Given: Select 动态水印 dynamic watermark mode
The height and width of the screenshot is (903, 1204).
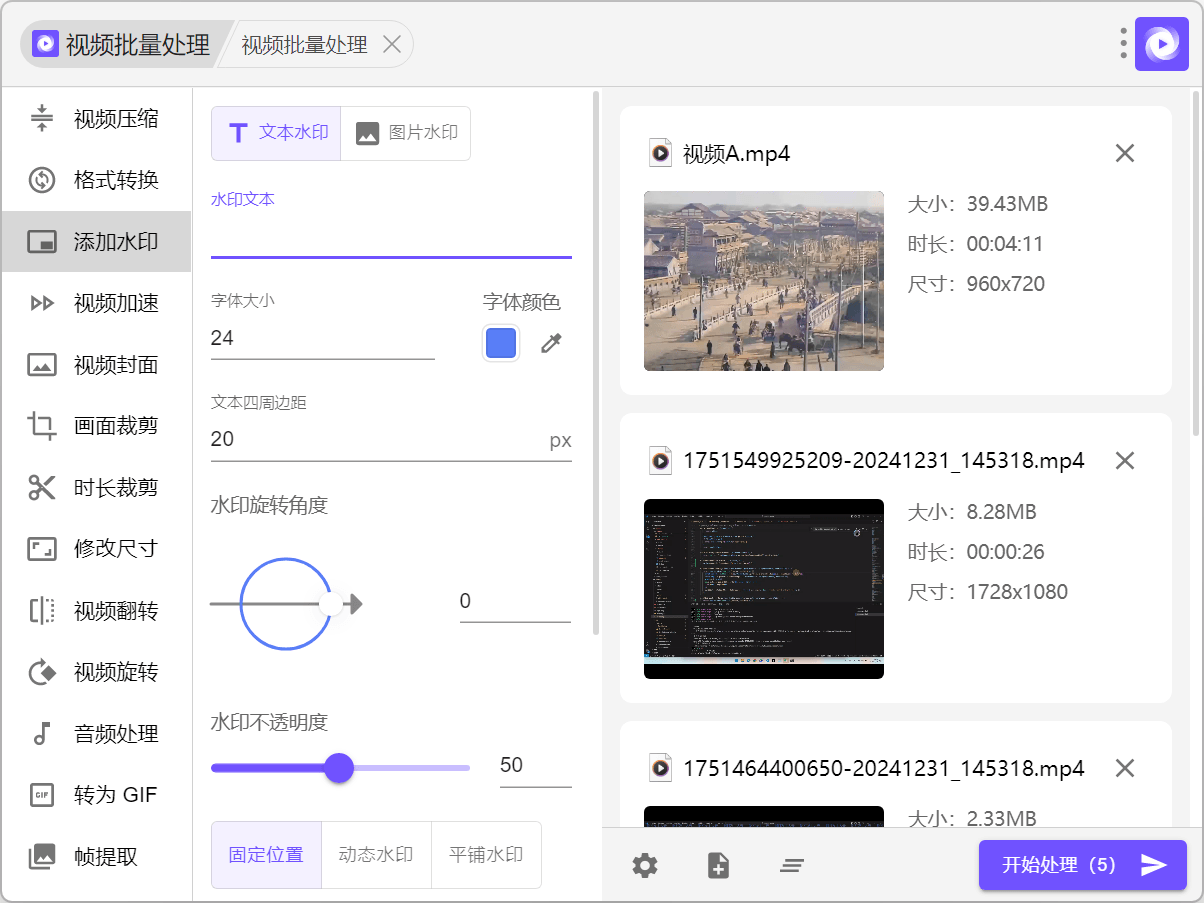Looking at the screenshot, I should 376,855.
